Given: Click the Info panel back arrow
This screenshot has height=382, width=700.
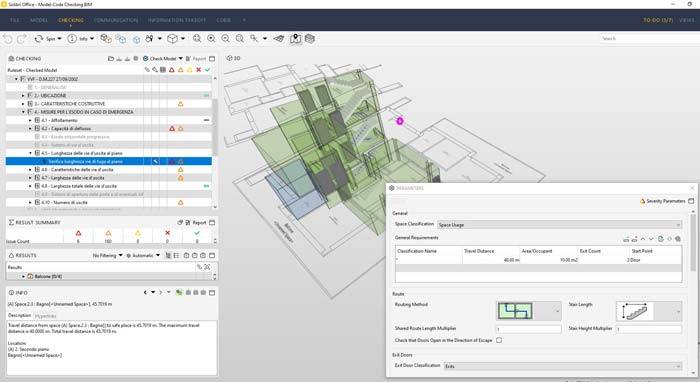Looking at the screenshot, I should coord(145,293).
